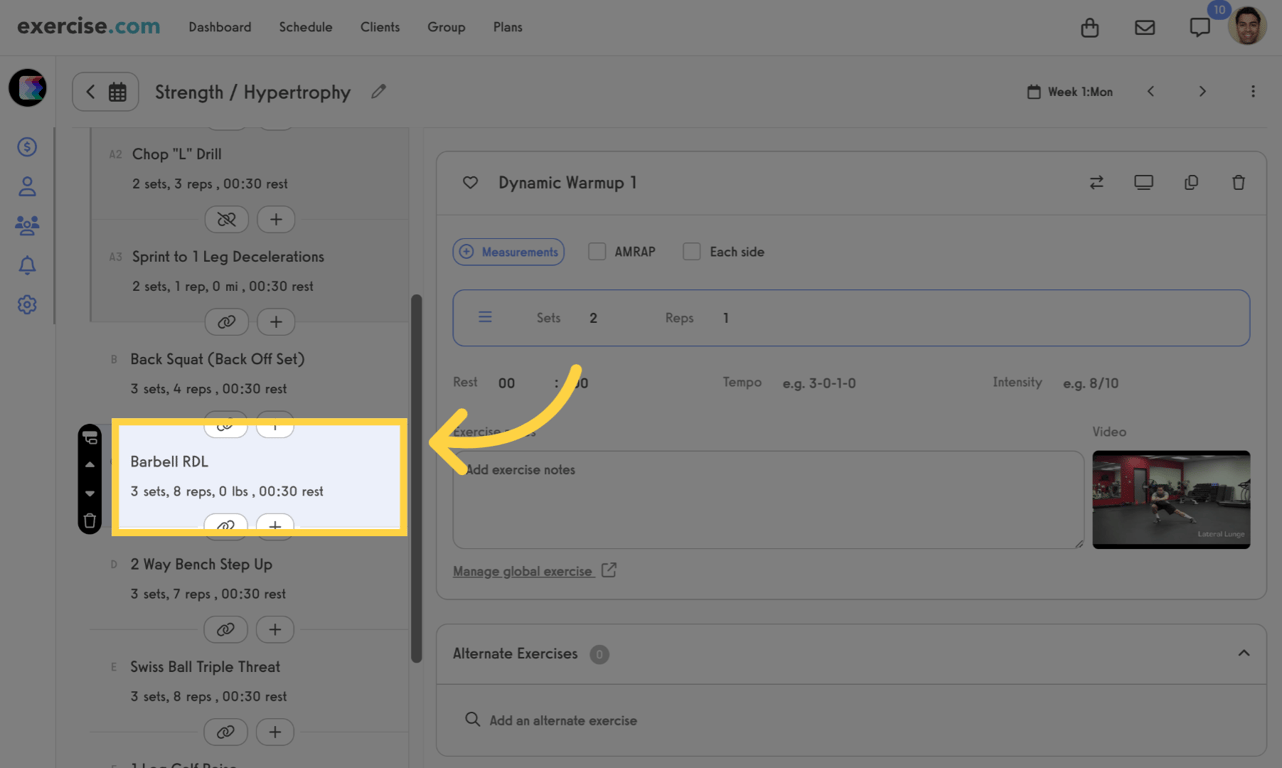Swap Dynamic Warmup 1 using the exchange arrows icon

click(x=1096, y=182)
